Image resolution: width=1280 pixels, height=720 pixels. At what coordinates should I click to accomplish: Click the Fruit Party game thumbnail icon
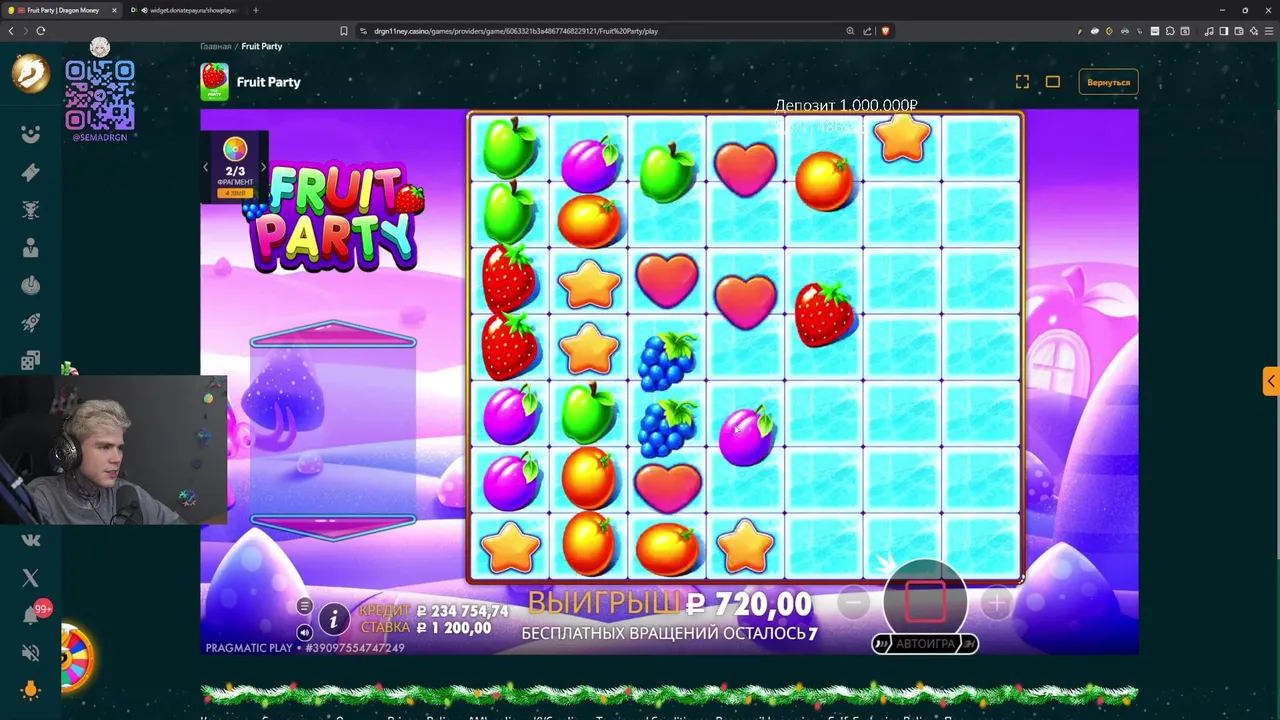214,82
